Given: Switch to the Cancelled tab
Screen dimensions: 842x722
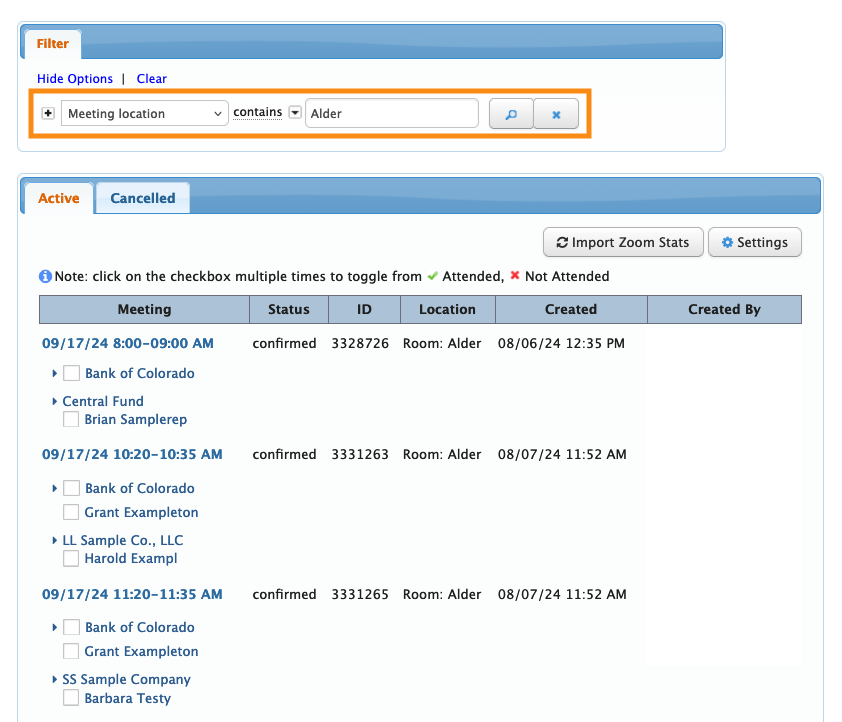Looking at the screenshot, I should coord(142,198).
